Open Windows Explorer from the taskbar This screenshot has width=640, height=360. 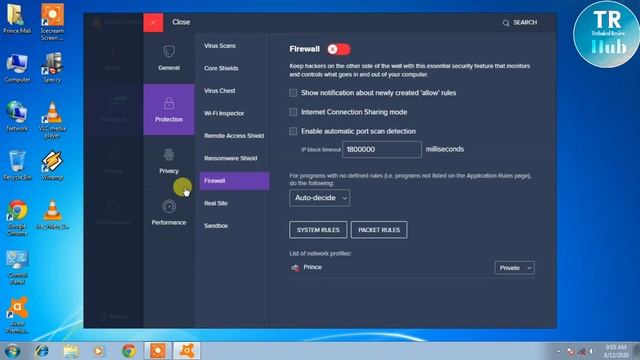71,351
